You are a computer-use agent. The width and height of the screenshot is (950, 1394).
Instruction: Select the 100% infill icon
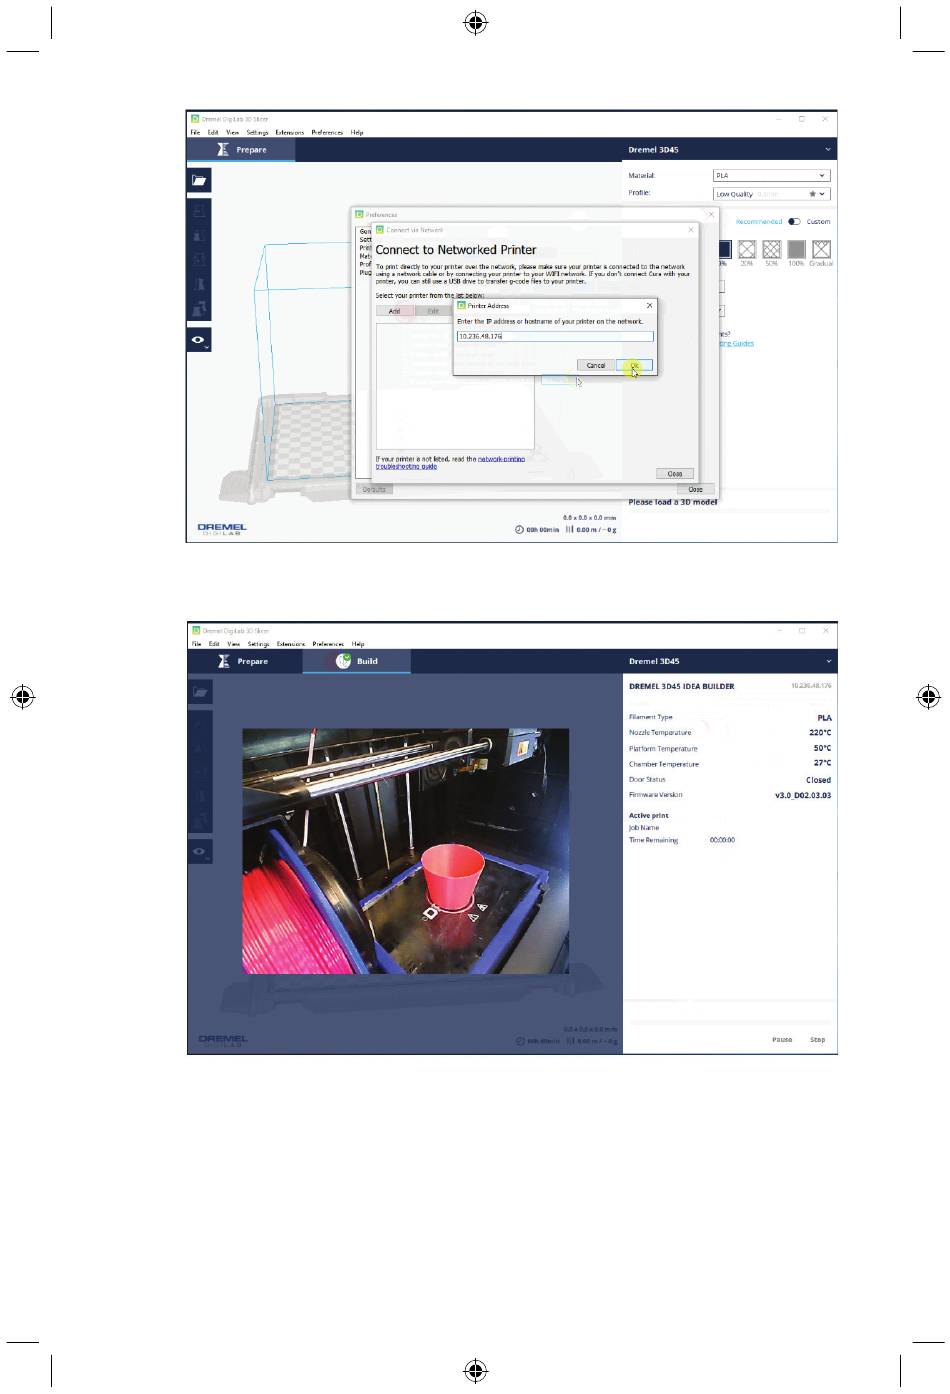(x=796, y=249)
